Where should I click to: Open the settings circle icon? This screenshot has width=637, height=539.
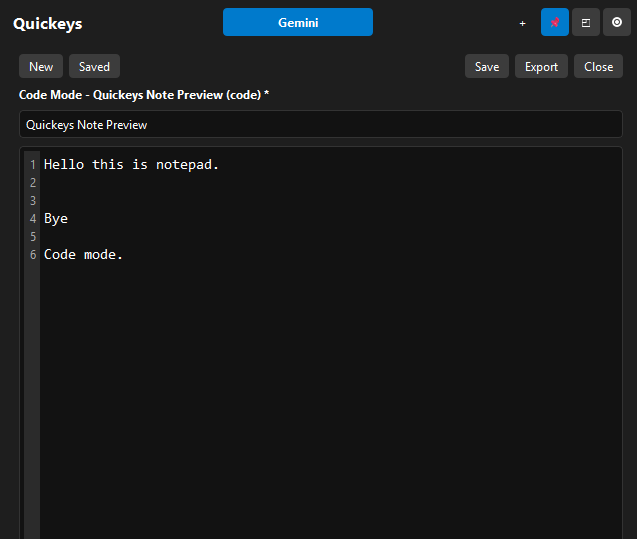point(617,22)
